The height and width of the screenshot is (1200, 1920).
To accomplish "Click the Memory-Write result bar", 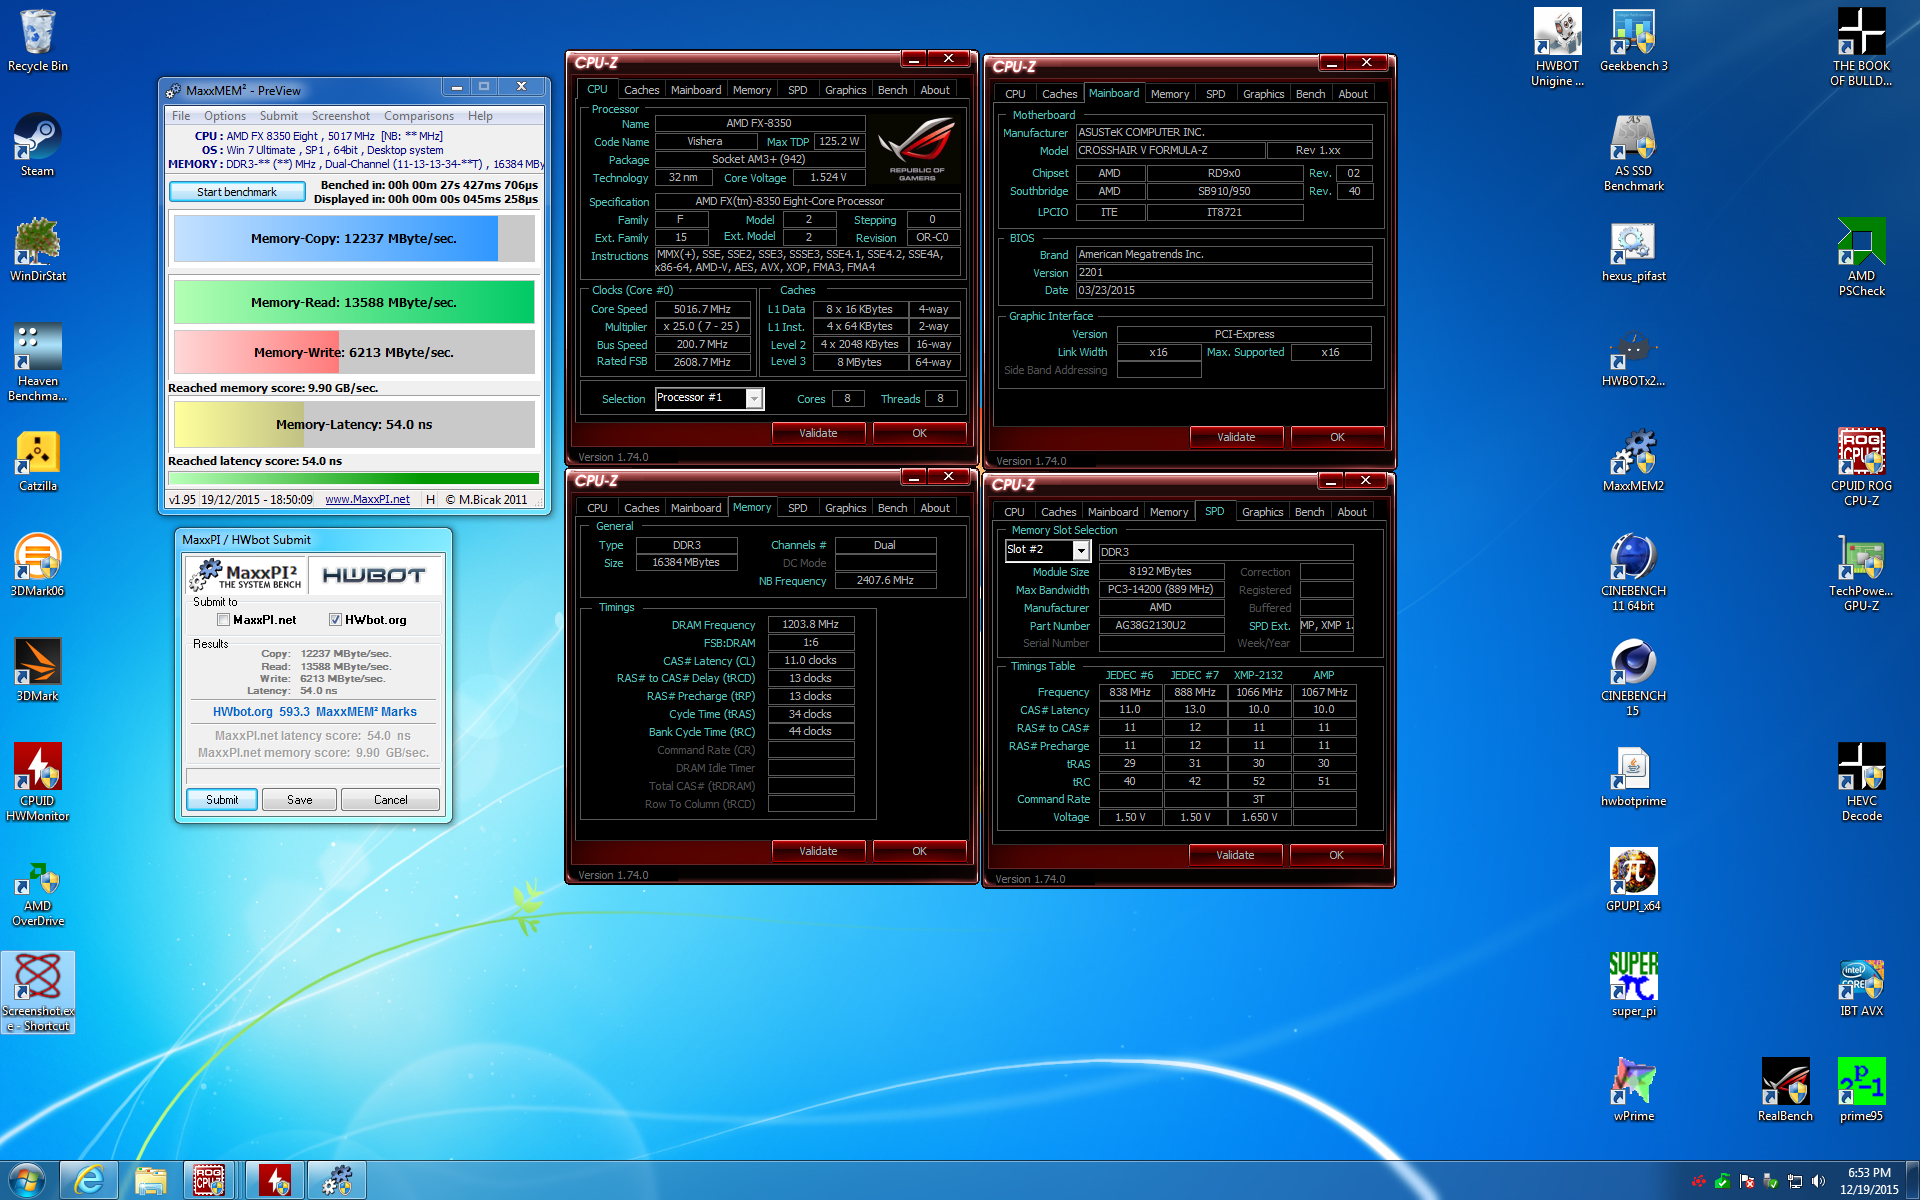I will [x=354, y=352].
